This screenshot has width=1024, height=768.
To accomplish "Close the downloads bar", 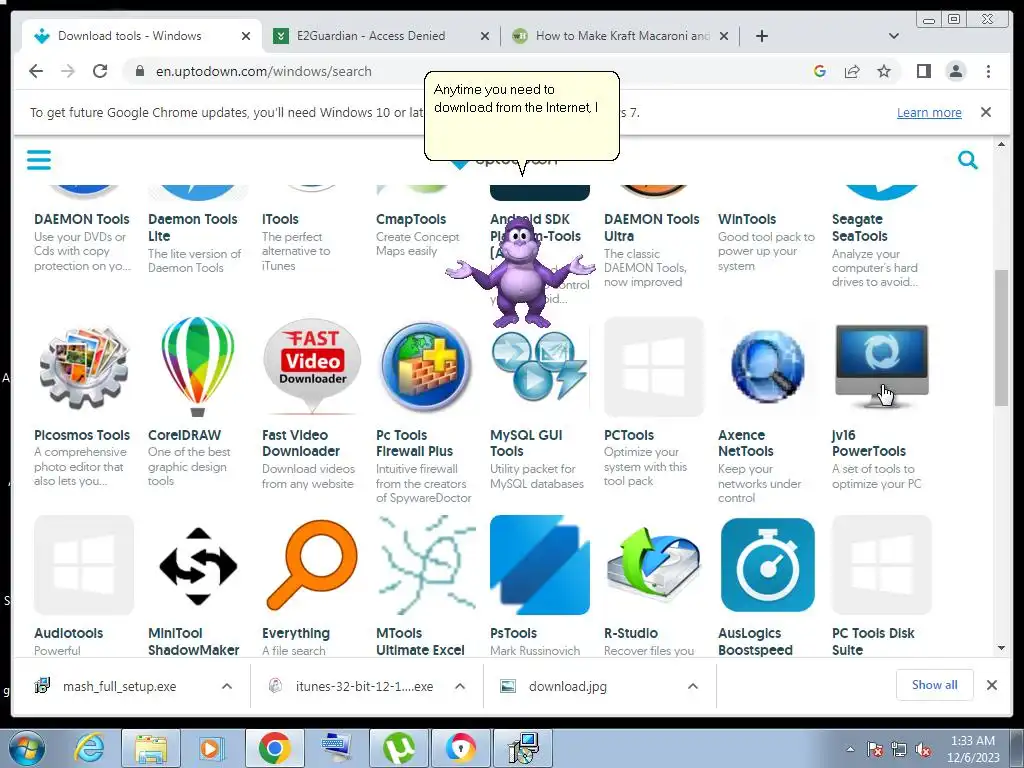I will point(991,685).
